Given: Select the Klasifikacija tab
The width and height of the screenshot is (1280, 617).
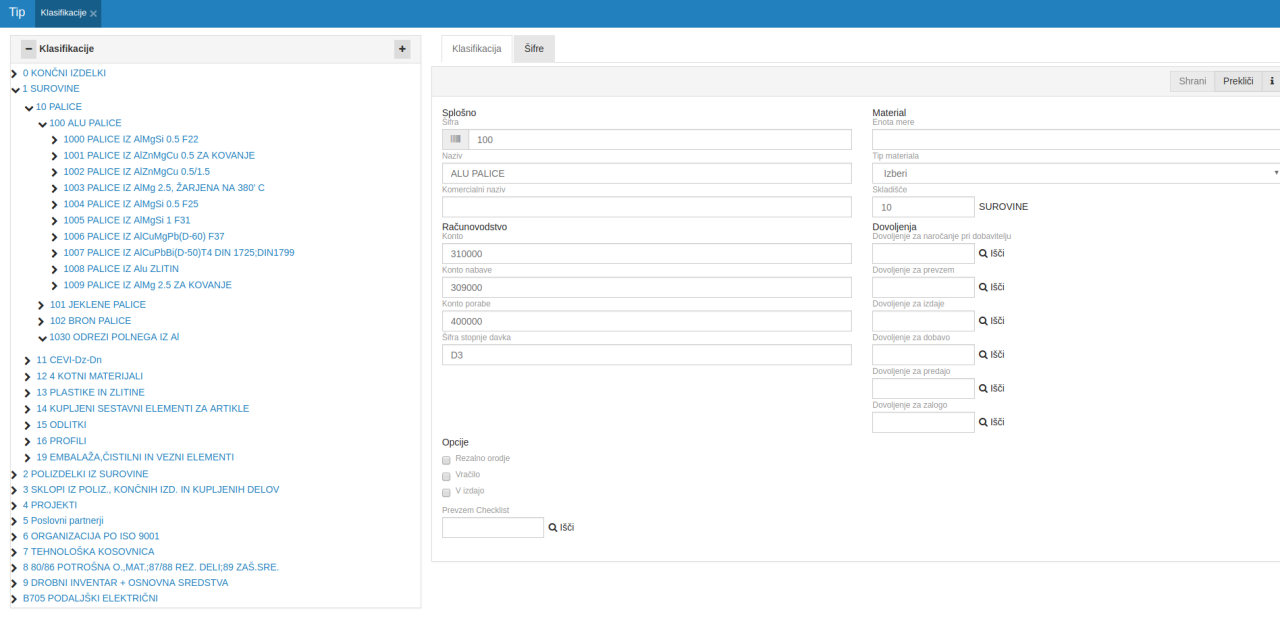Looking at the screenshot, I should coord(476,49).
